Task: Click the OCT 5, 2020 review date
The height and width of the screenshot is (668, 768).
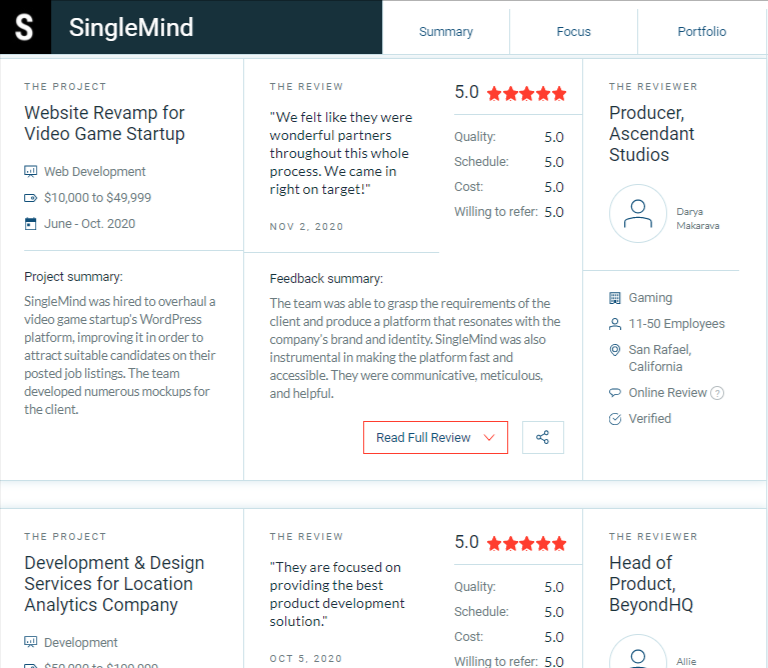Action: click(306, 659)
